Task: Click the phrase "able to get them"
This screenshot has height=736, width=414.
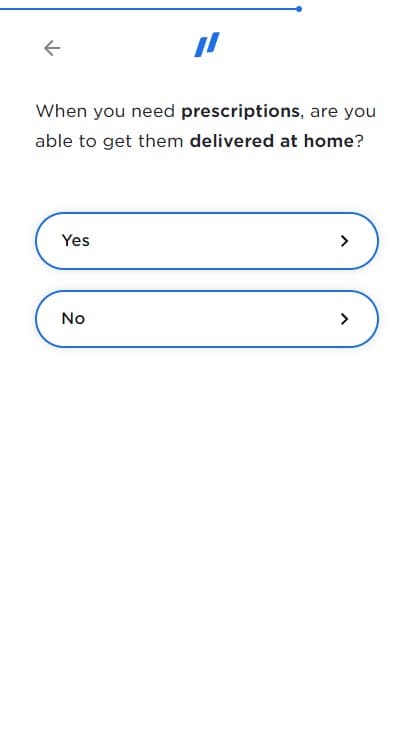Action: click(109, 142)
